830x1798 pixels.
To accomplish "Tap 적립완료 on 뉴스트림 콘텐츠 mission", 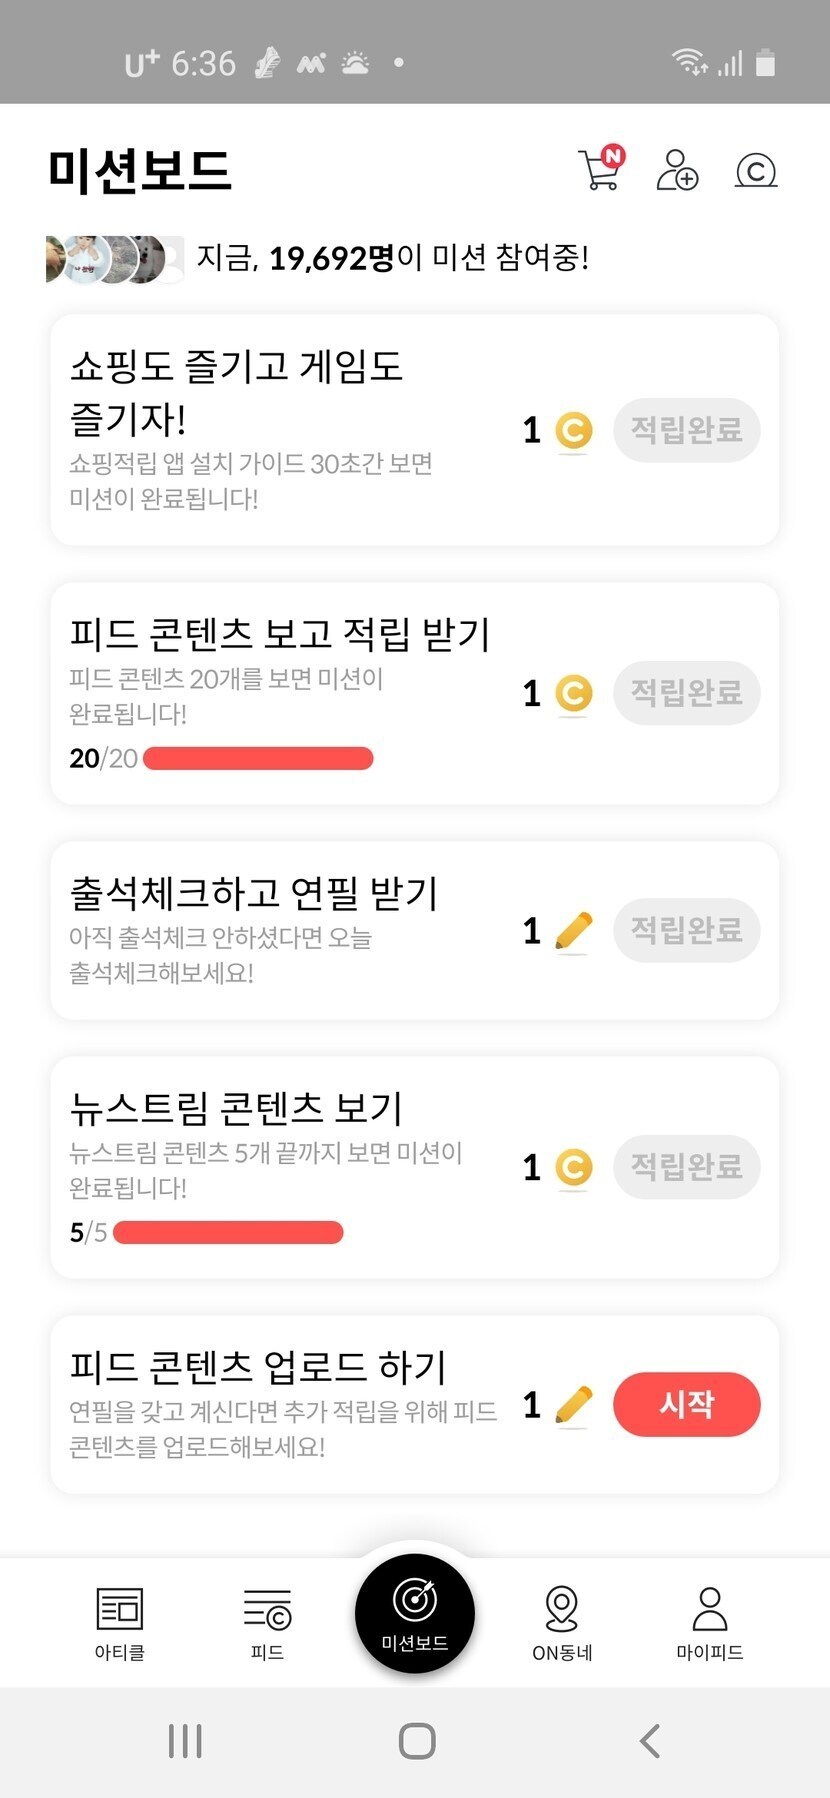I will (686, 1167).
